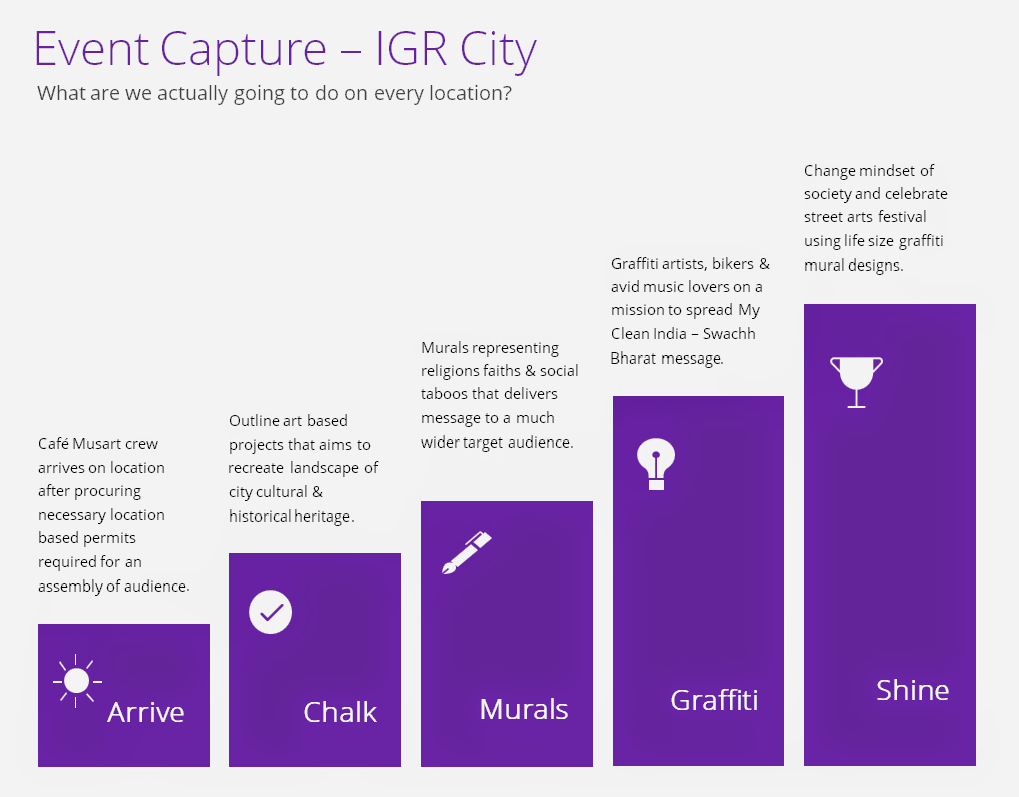
Task: Click the paragraph starting 'Graffiti artists, bikers'
Action: click(690, 311)
